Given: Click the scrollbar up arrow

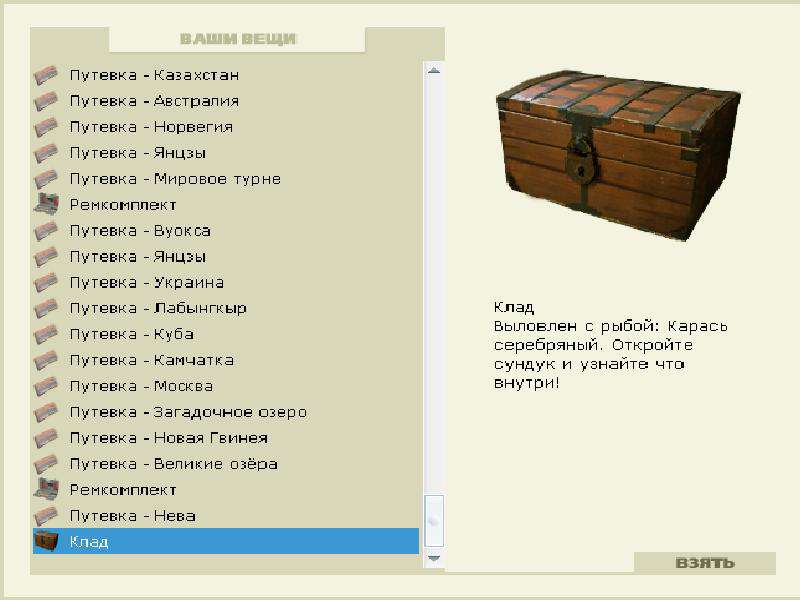Looking at the screenshot, I should click(x=432, y=68).
